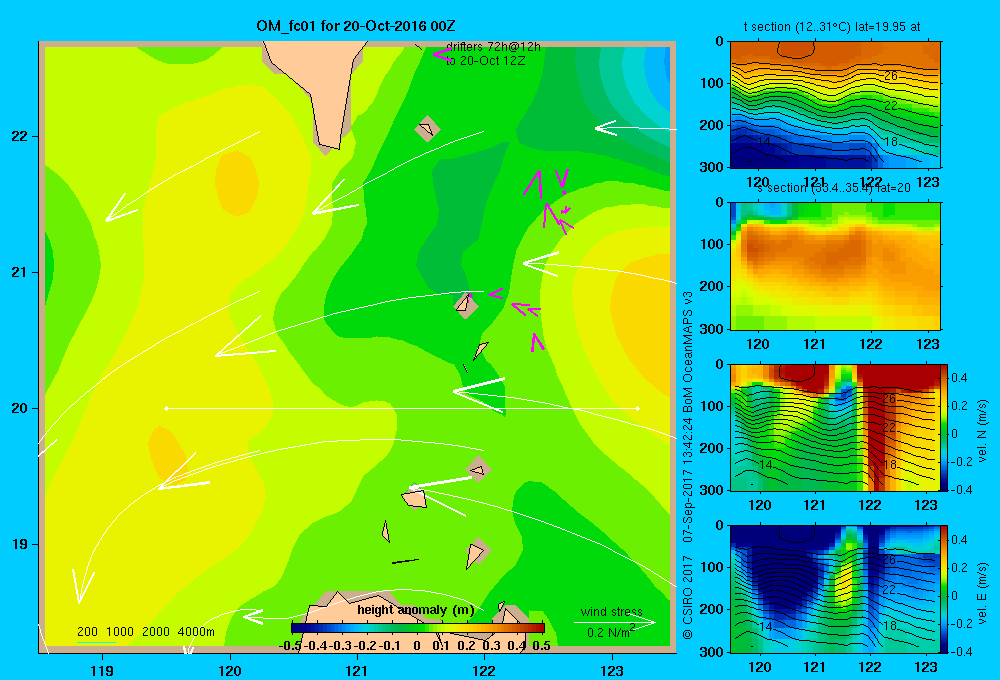Click the '0.2 N/m' wind stress value
The image size is (1000, 680).
point(610,632)
